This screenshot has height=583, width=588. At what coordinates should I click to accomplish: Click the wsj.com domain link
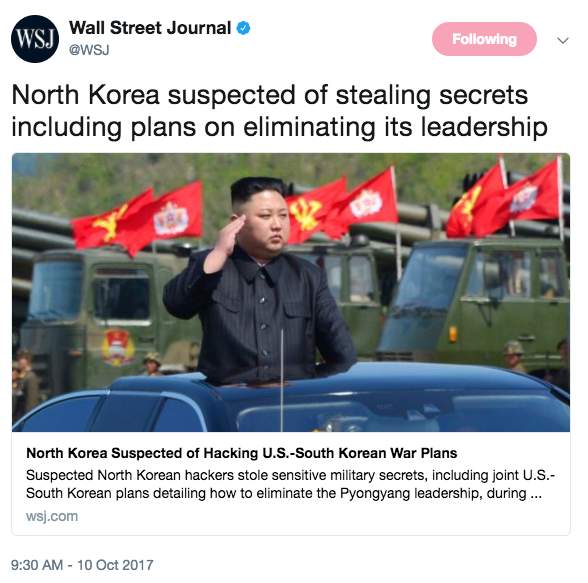coord(52,516)
